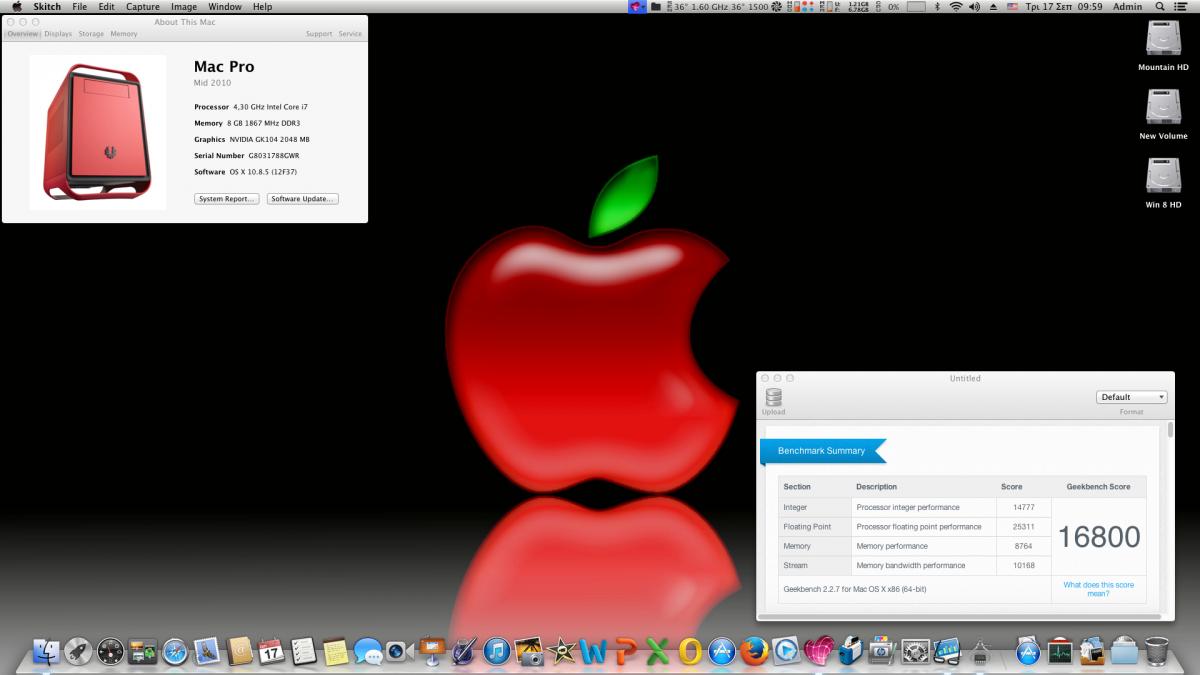Open Keynote from the Dock
This screenshot has height=675, width=1200.
432,652
